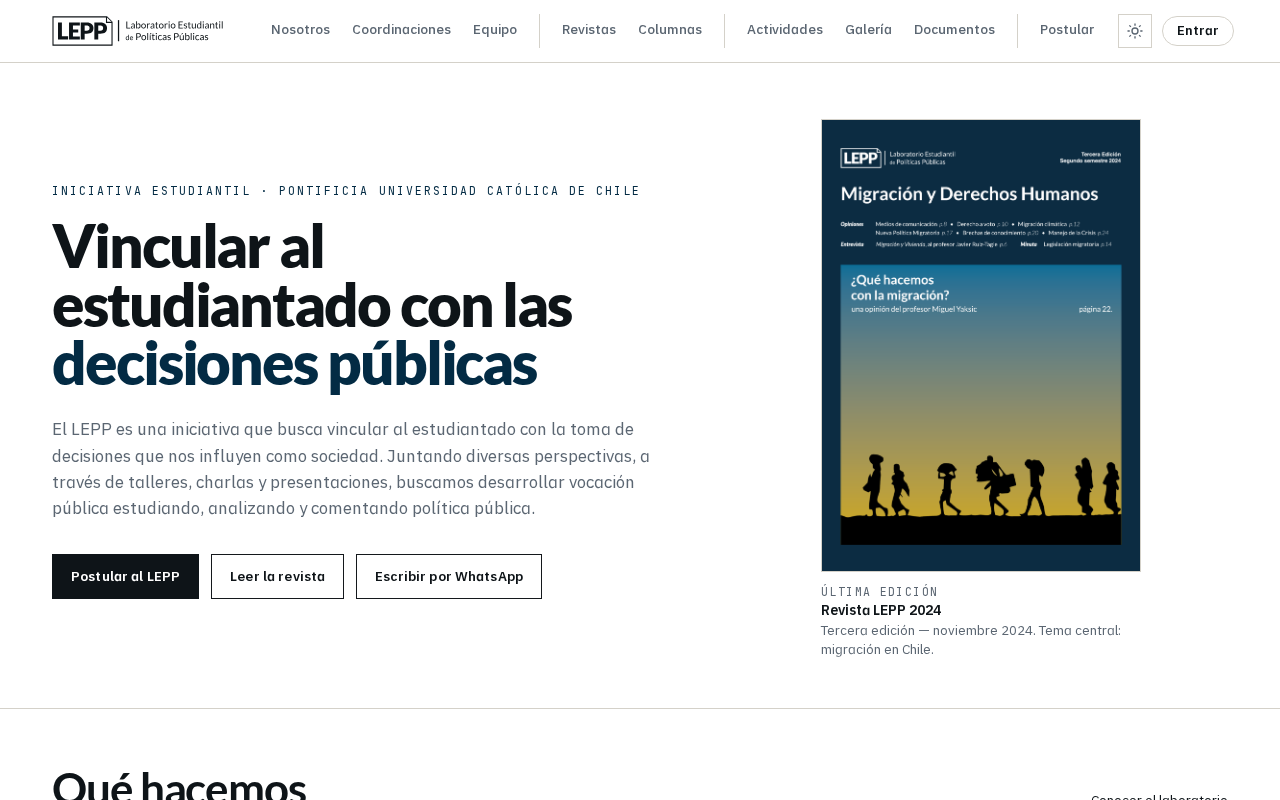This screenshot has width=1280, height=800.
Task: Open the Columnas section
Action: [670, 30]
